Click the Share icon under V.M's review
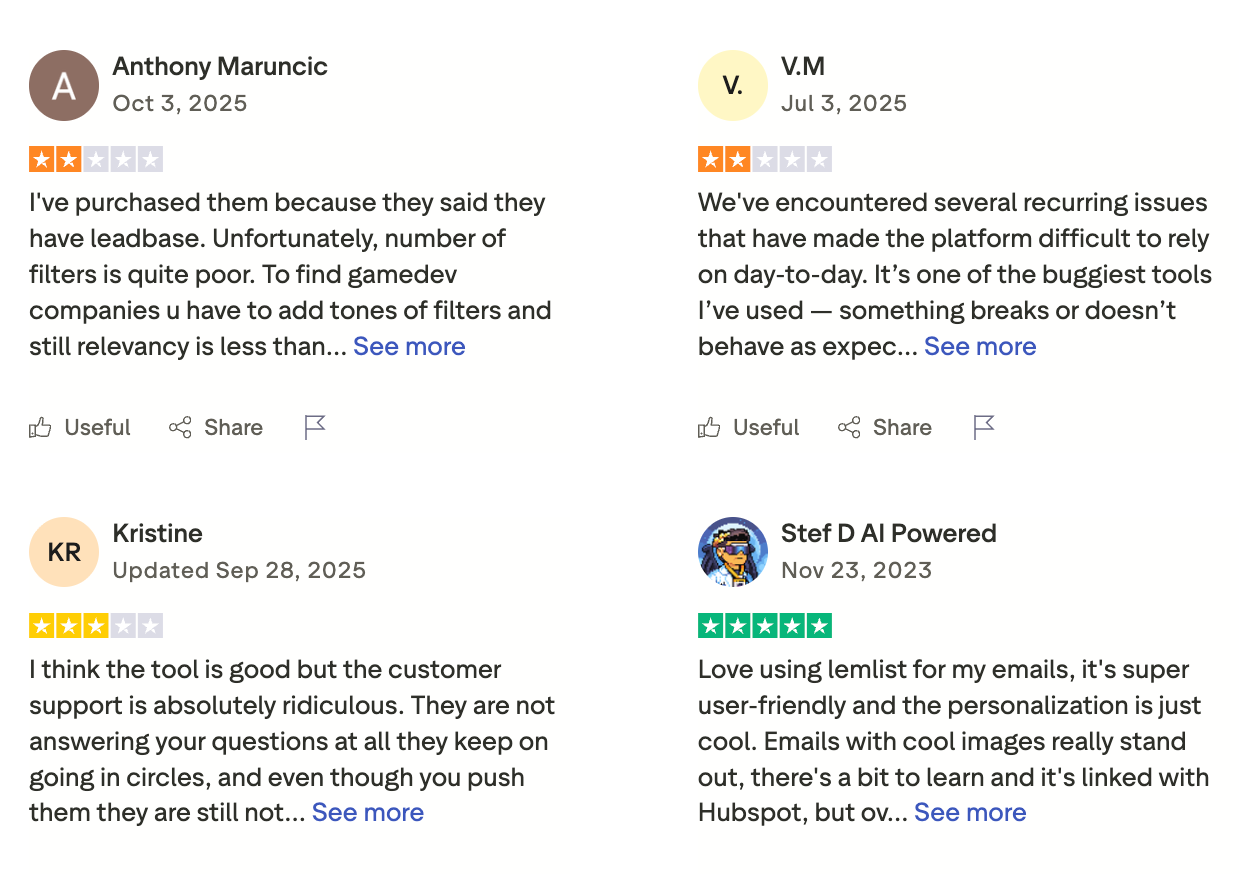Image resolution: width=1248 pixels, height=874 pixels. [884, 427]
